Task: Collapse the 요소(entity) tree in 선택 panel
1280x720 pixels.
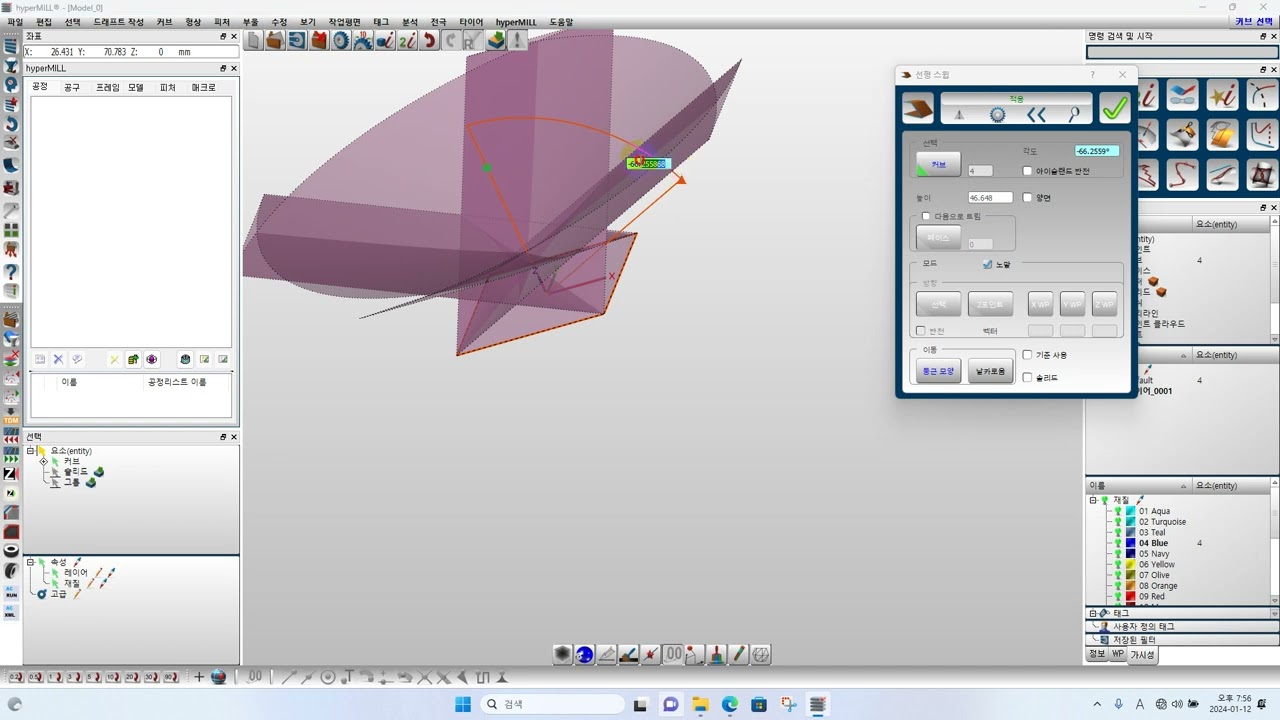Action: 31,451
